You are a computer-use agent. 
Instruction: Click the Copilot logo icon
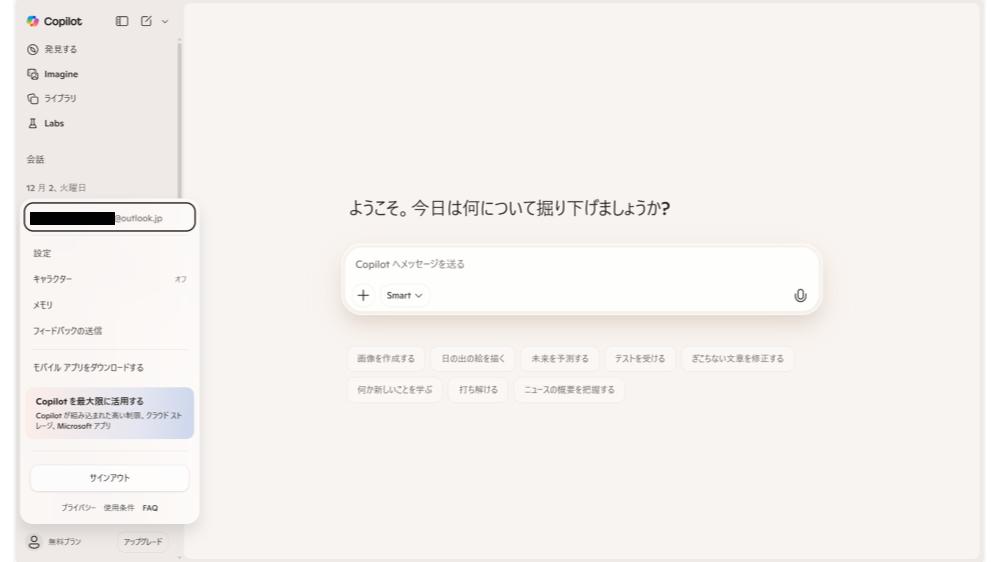32,21
